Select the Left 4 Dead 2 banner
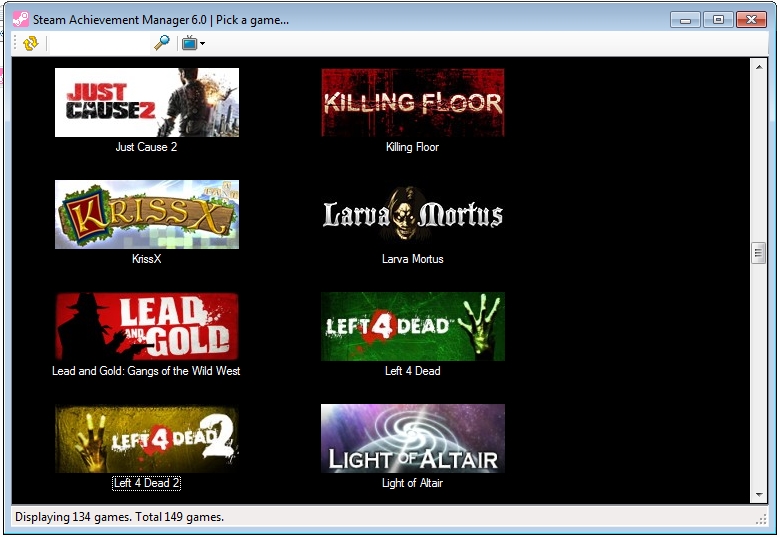The height and width of the screenshot is (537, 780). (x=147, y=438)
